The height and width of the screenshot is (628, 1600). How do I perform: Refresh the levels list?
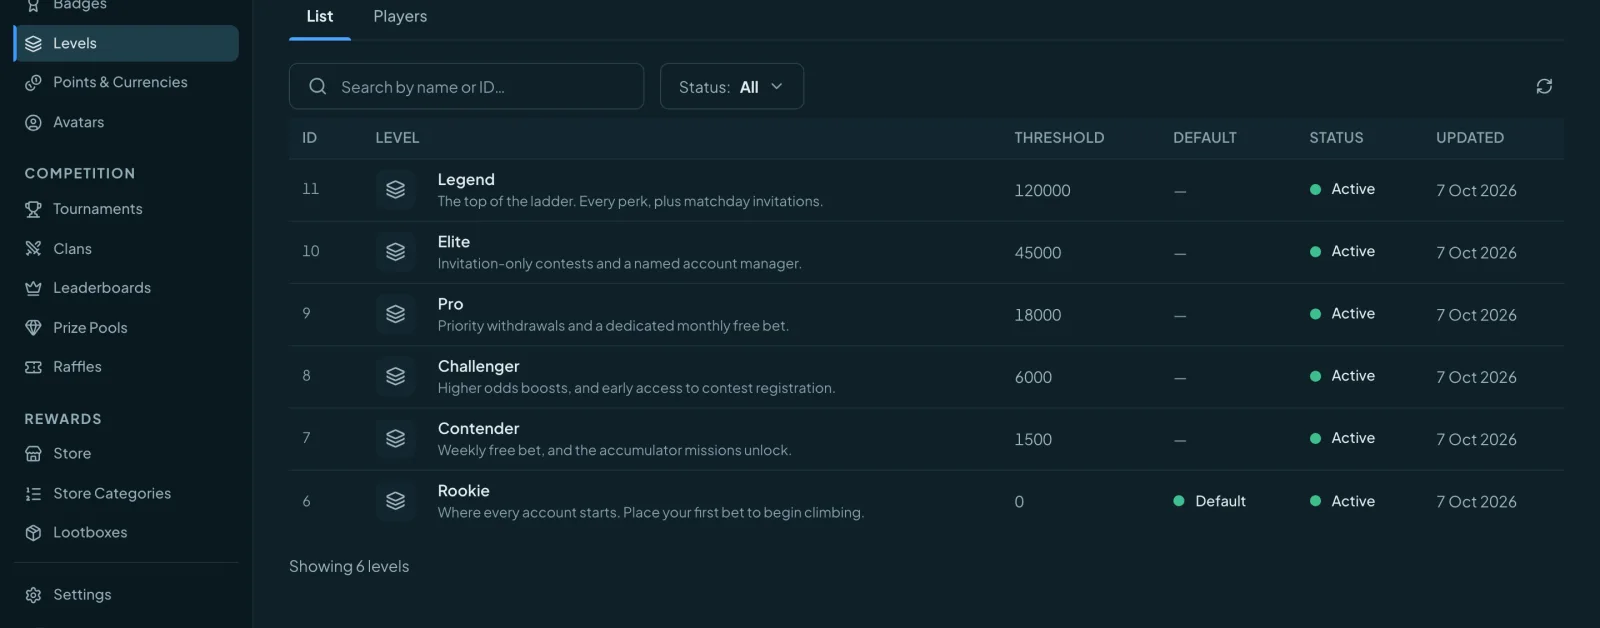(x=1544, y=86)
